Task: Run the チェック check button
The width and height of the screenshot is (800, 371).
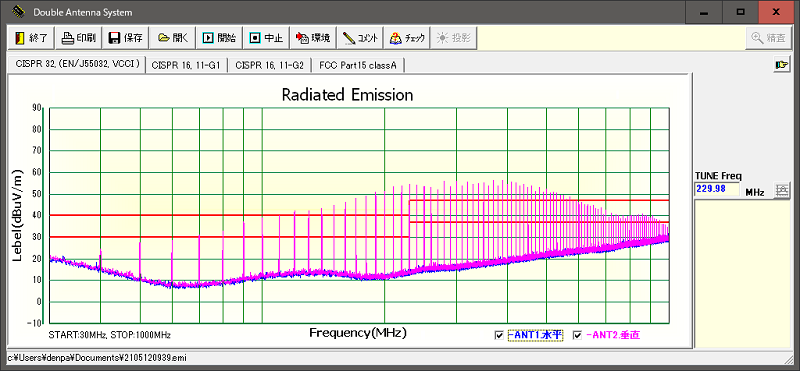Action: (x=407, y=38)
